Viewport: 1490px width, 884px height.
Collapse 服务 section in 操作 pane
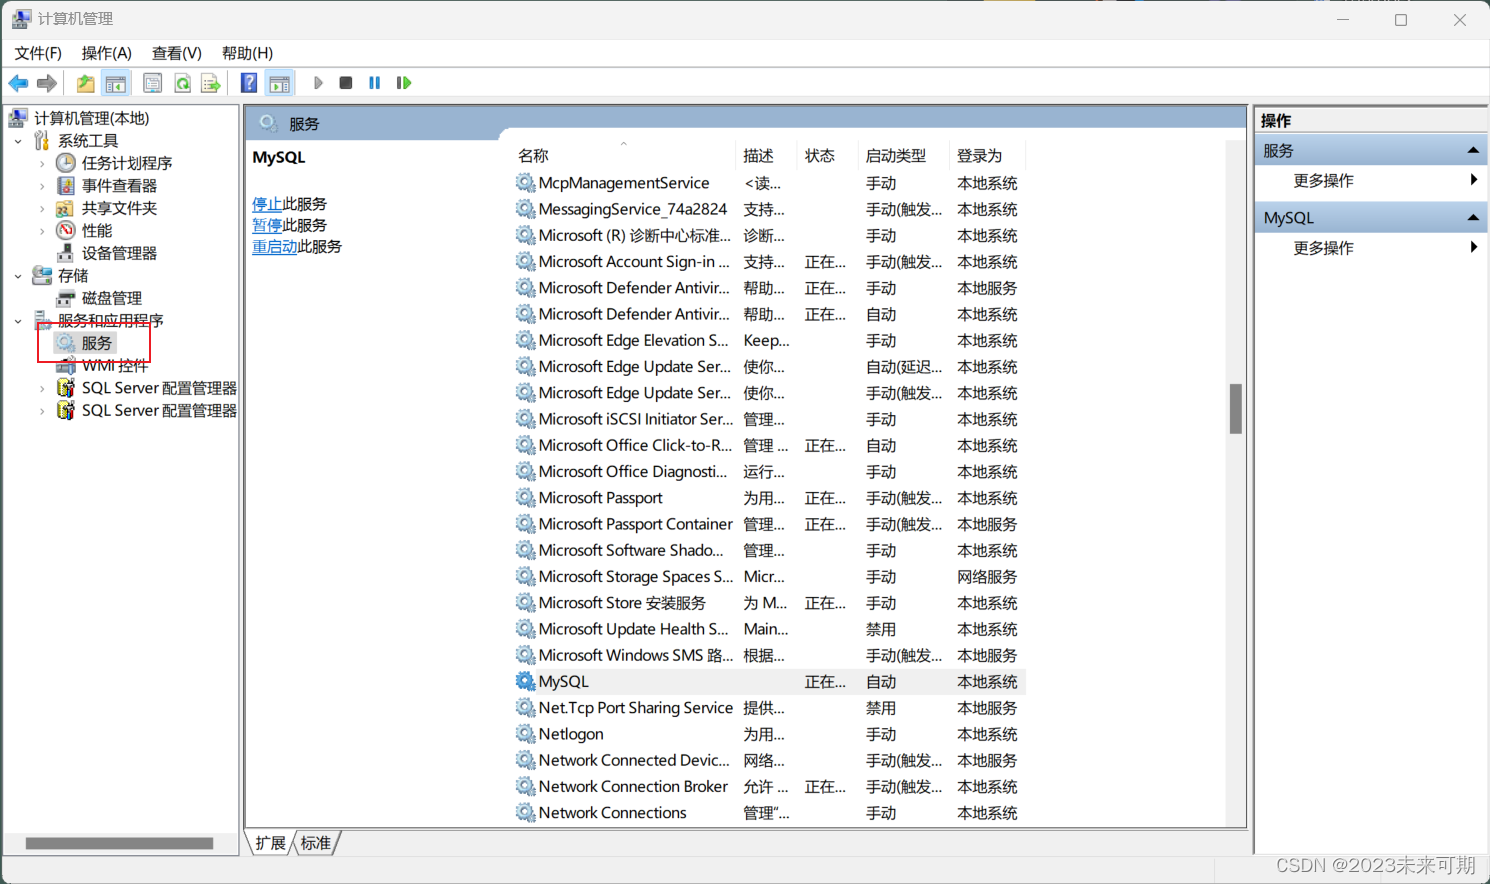click(1473, 150)
